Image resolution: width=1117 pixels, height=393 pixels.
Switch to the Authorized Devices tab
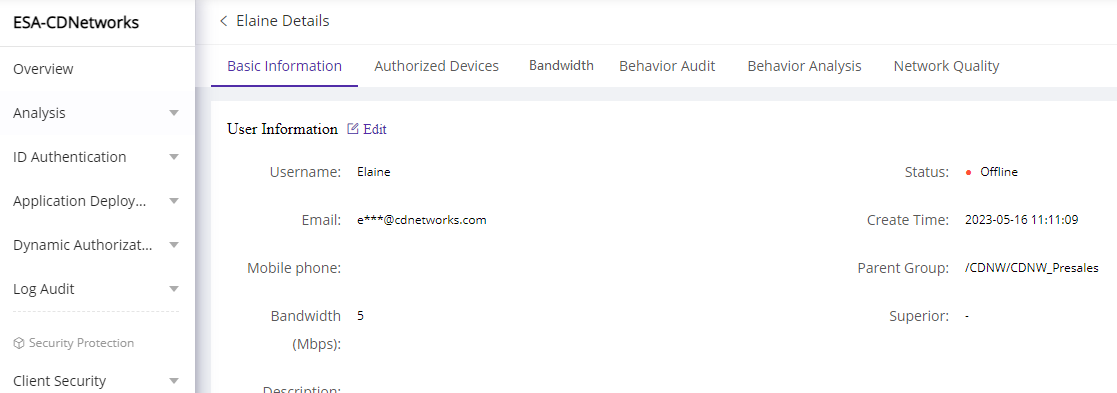[x=437, y=66]
